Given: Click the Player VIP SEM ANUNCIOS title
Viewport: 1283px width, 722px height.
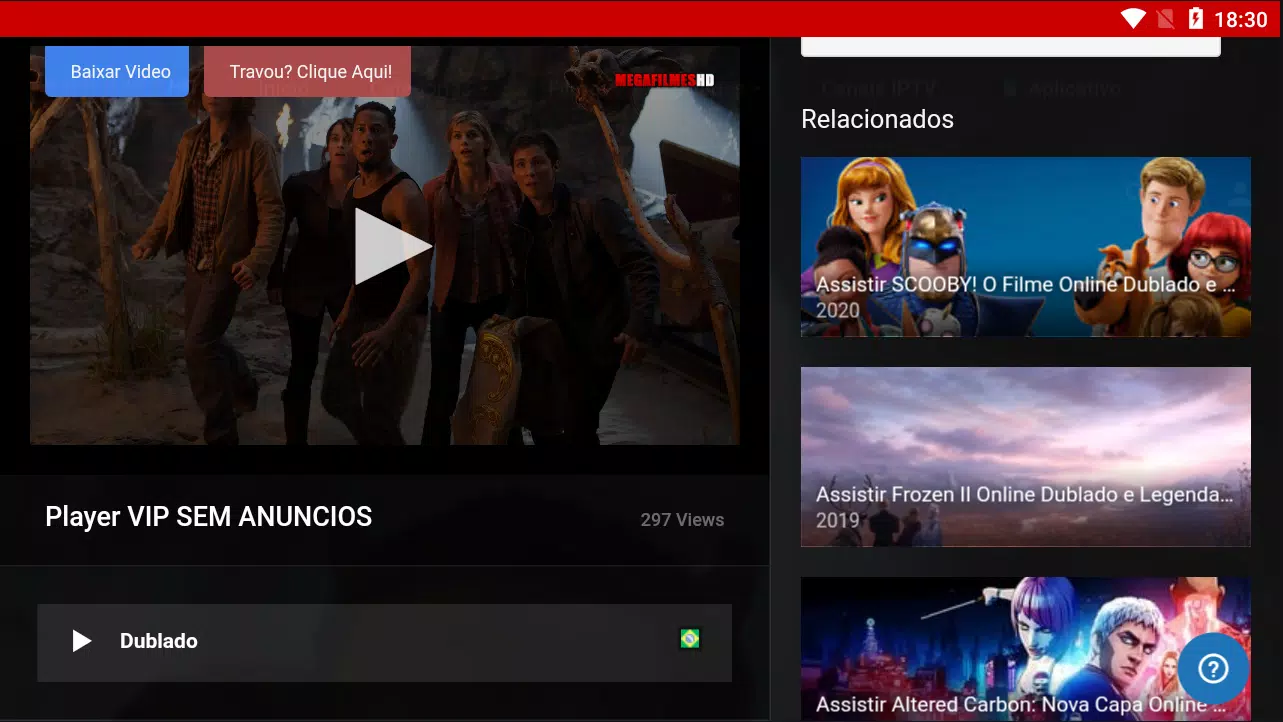Looking at the screenshot, I should coord(209,516).
